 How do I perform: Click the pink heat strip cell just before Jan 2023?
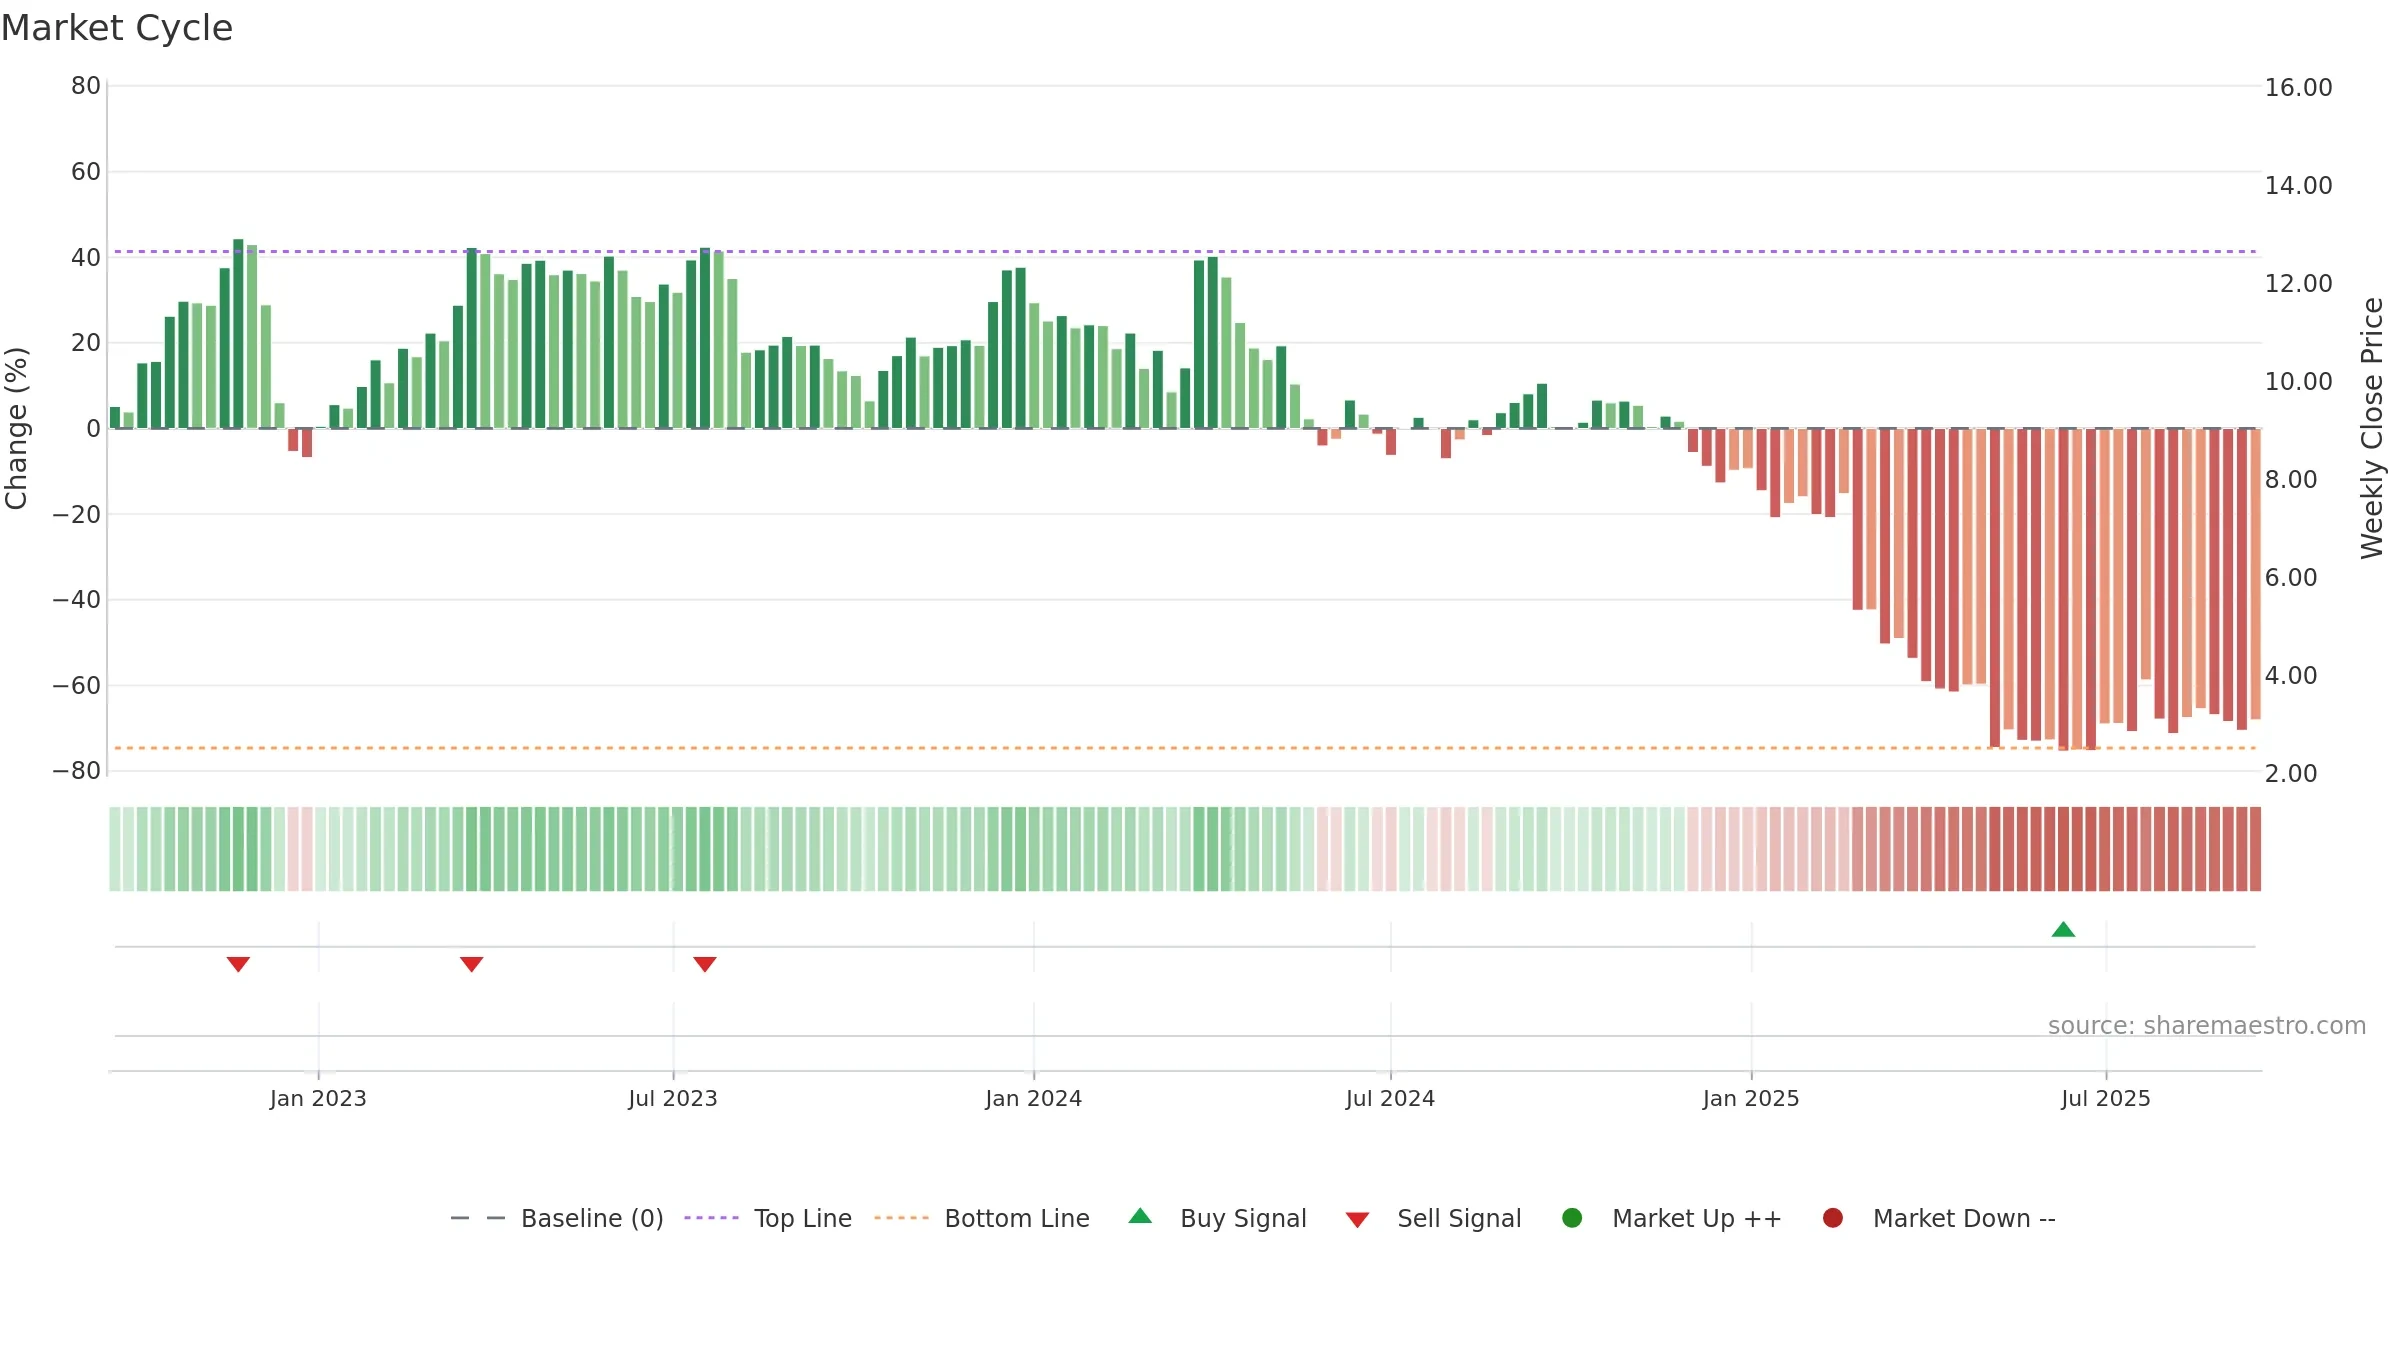[x=307, y=849]
